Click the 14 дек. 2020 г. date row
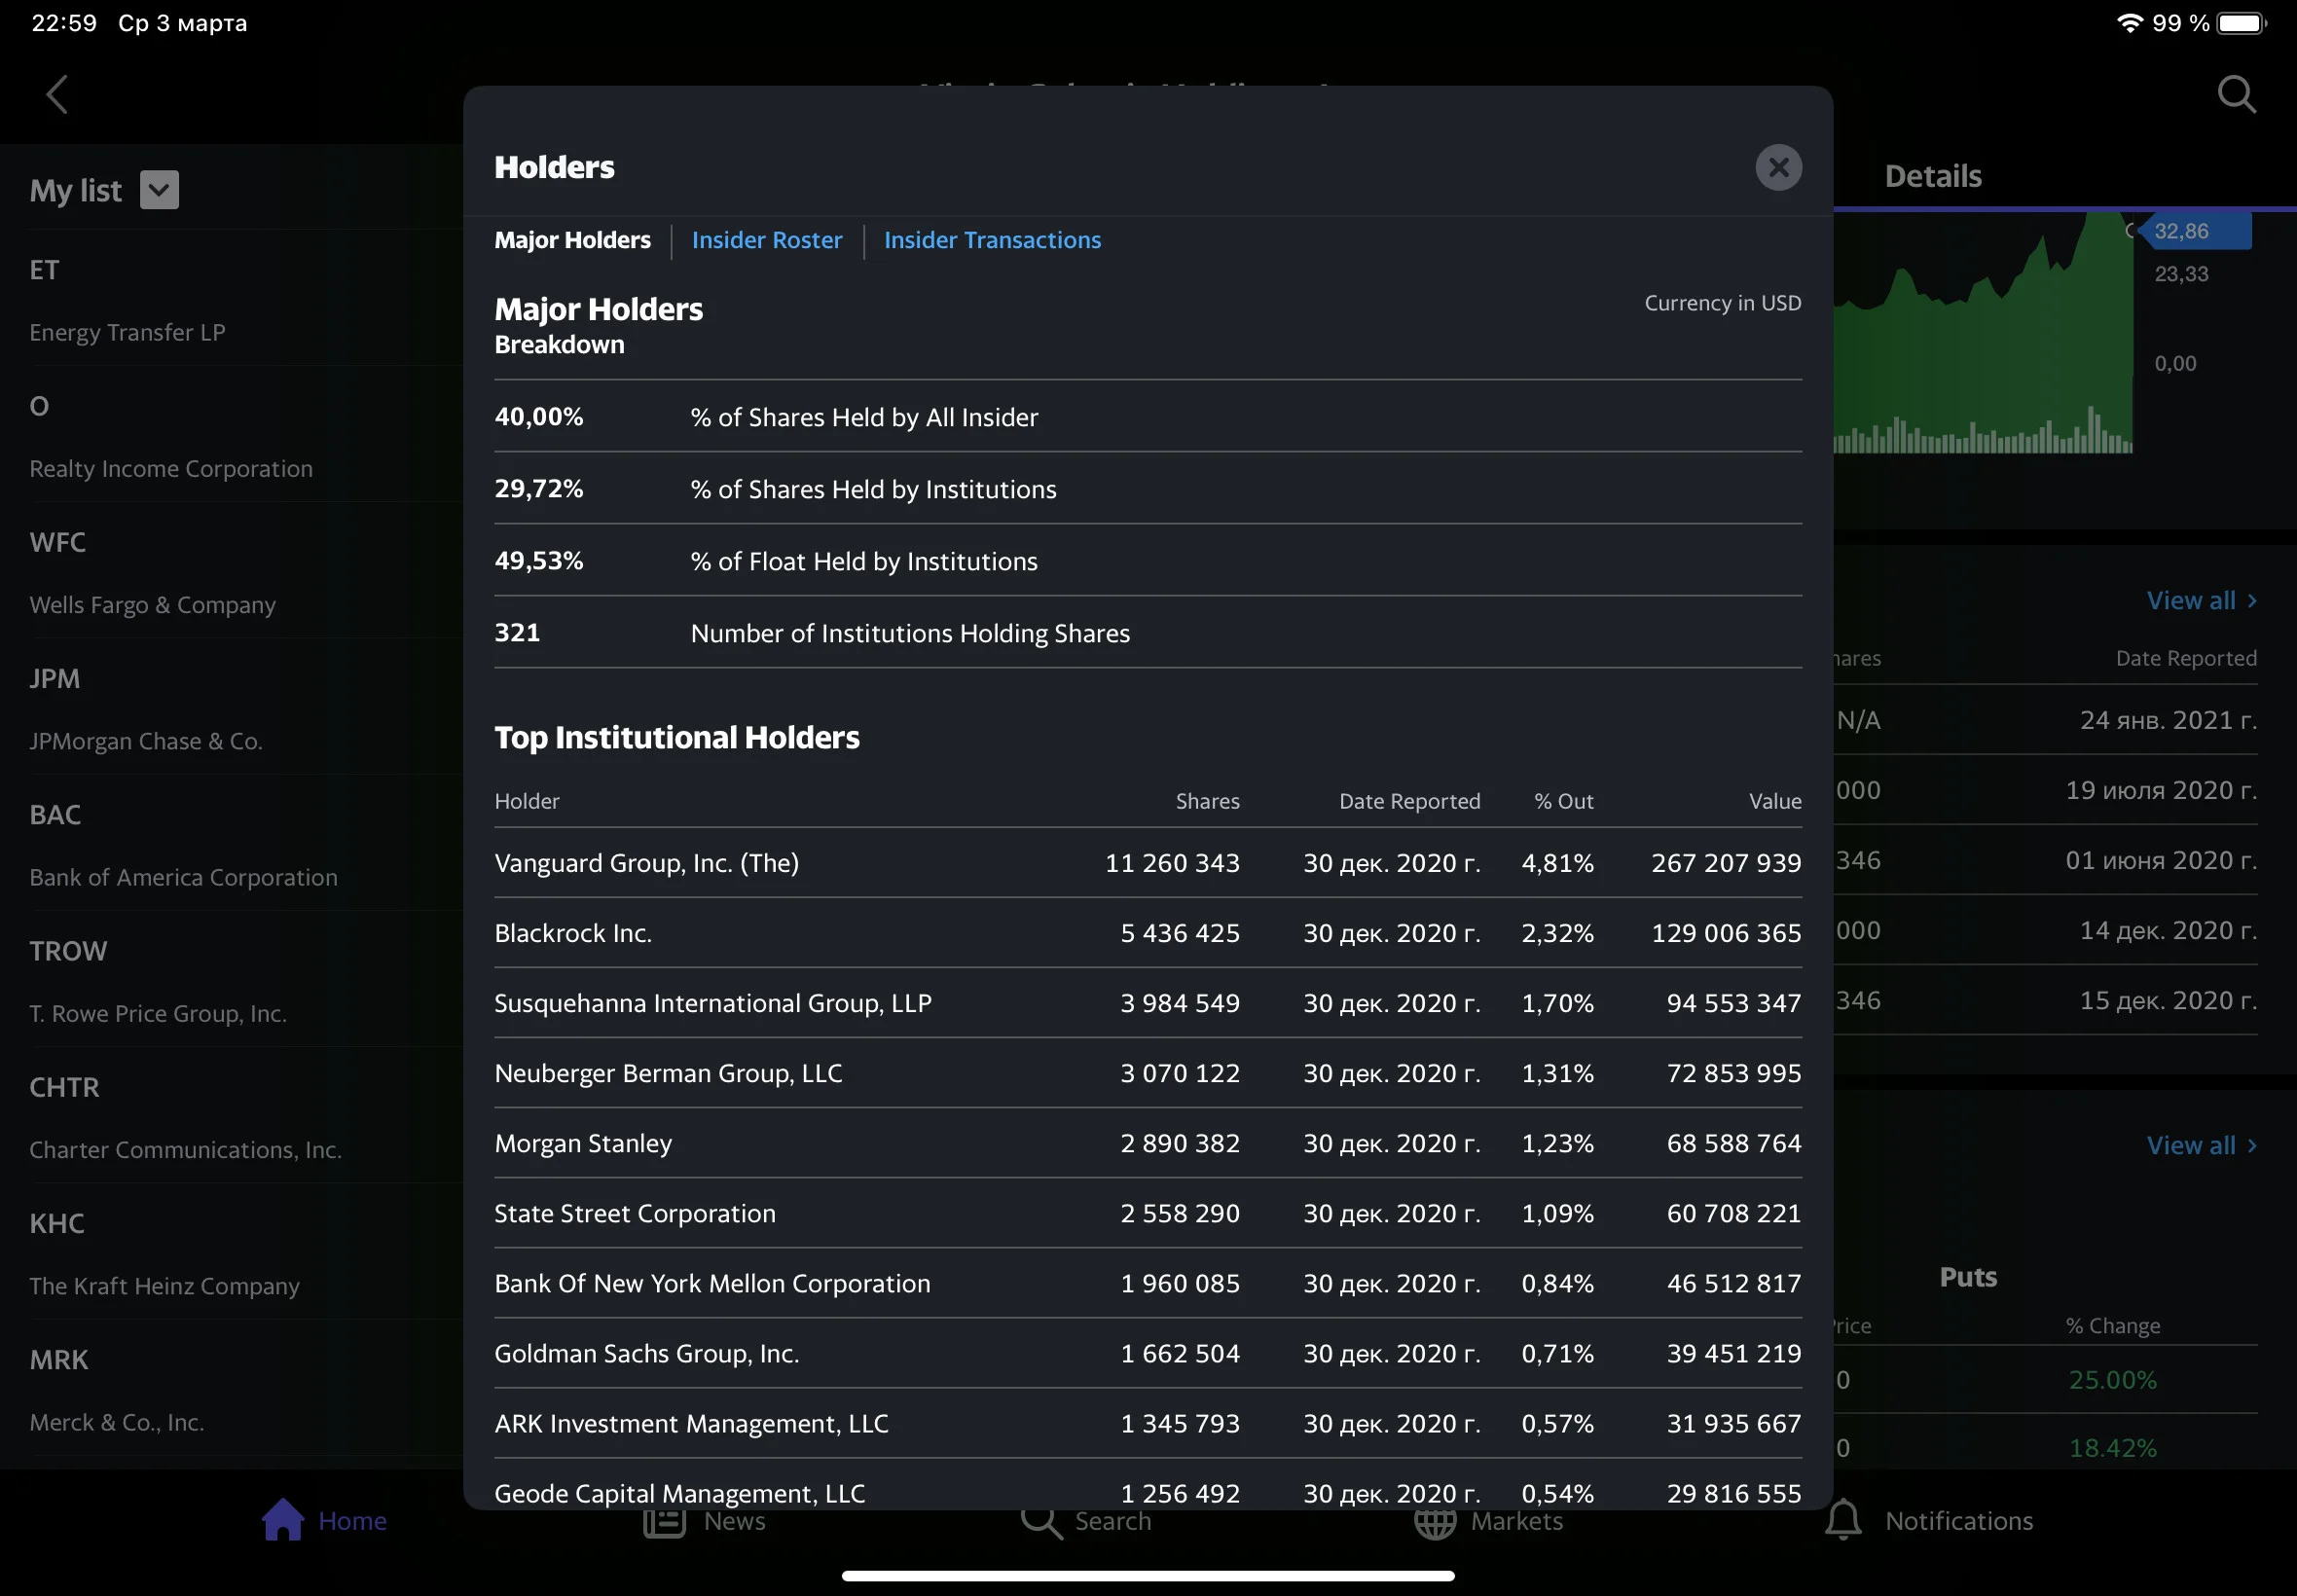Viewport: 2297px width, 1596px height. coord(2168,930)
